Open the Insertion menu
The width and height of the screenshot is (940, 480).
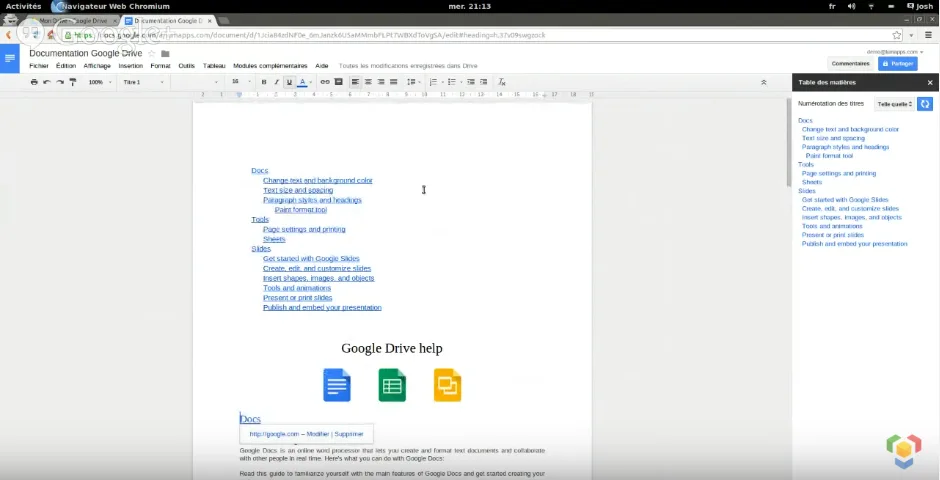click(x=131, y=66)
